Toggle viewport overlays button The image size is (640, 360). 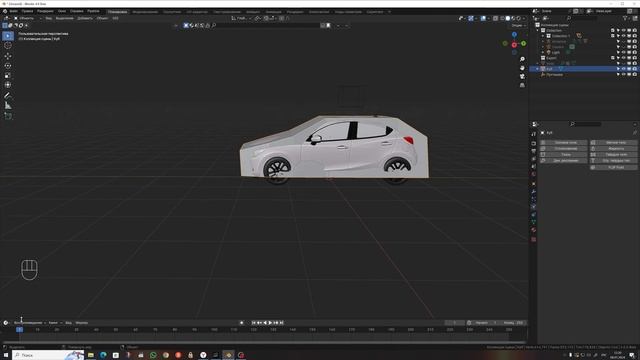click(483, 18)
